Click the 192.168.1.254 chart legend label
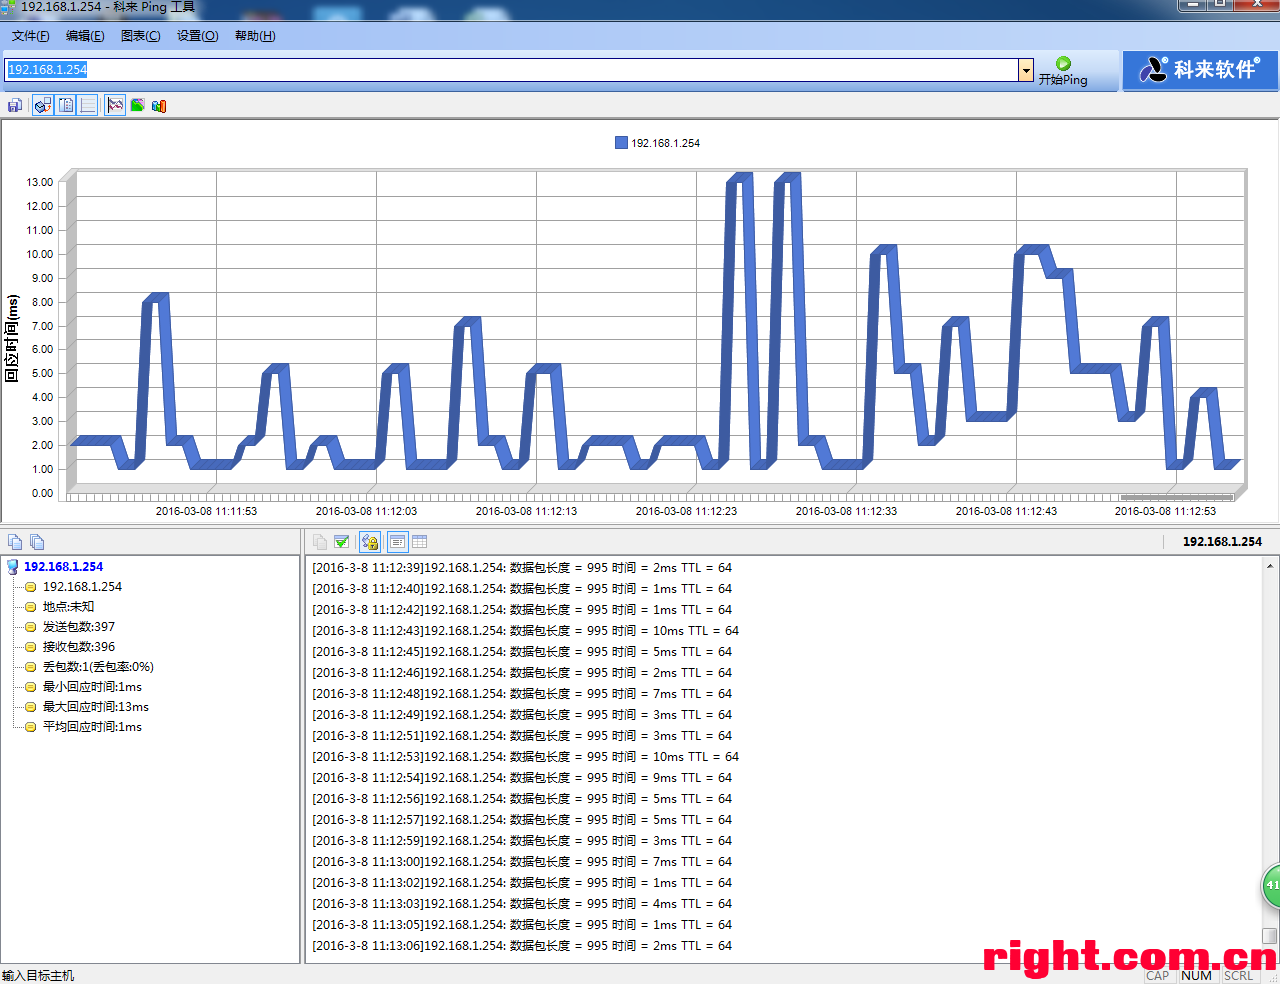The image size is (1280, 984). pos(665,143)
